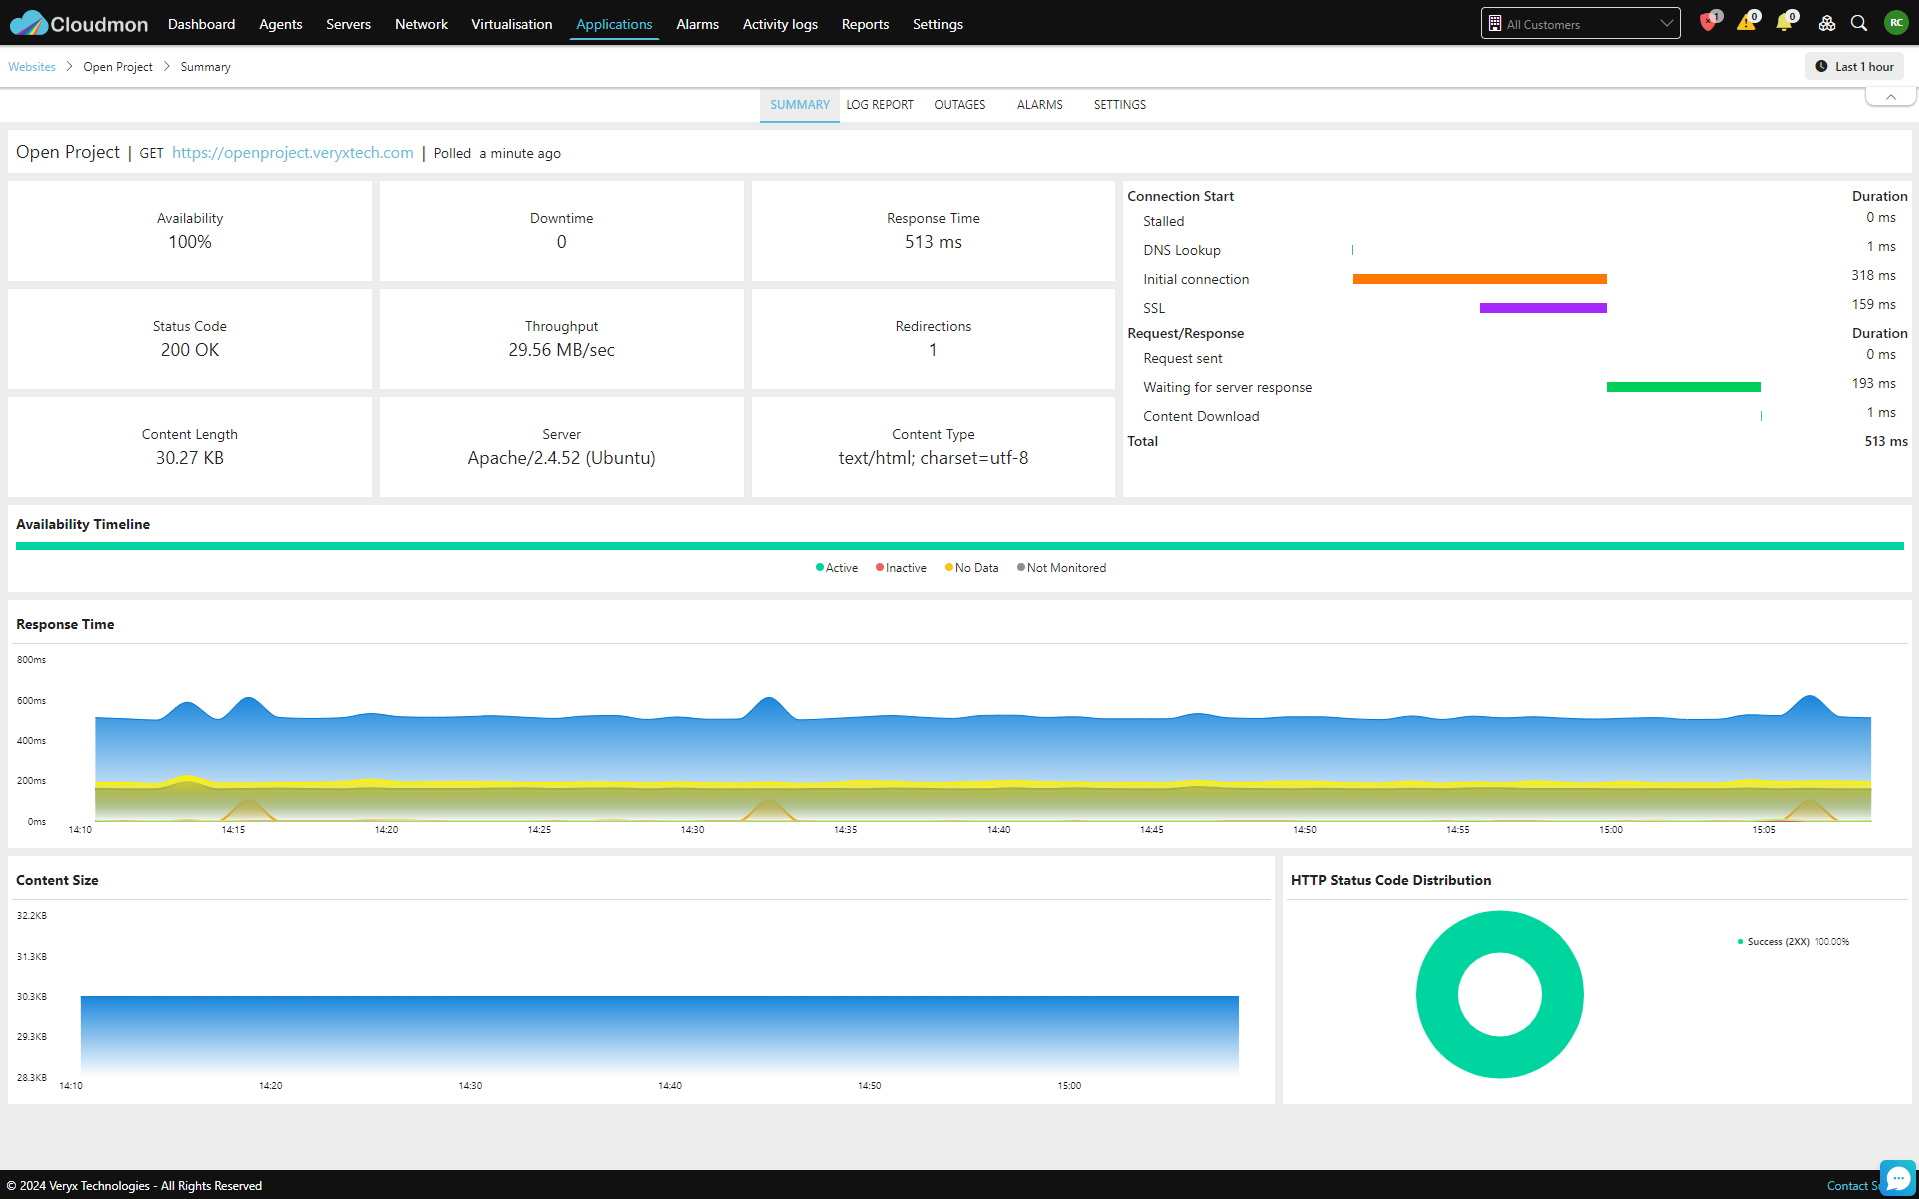The height and width of the screenshot is (1199, 1919).
Task: Open the openproject.veryxtech.com URL link
Action: pos(292,152)
